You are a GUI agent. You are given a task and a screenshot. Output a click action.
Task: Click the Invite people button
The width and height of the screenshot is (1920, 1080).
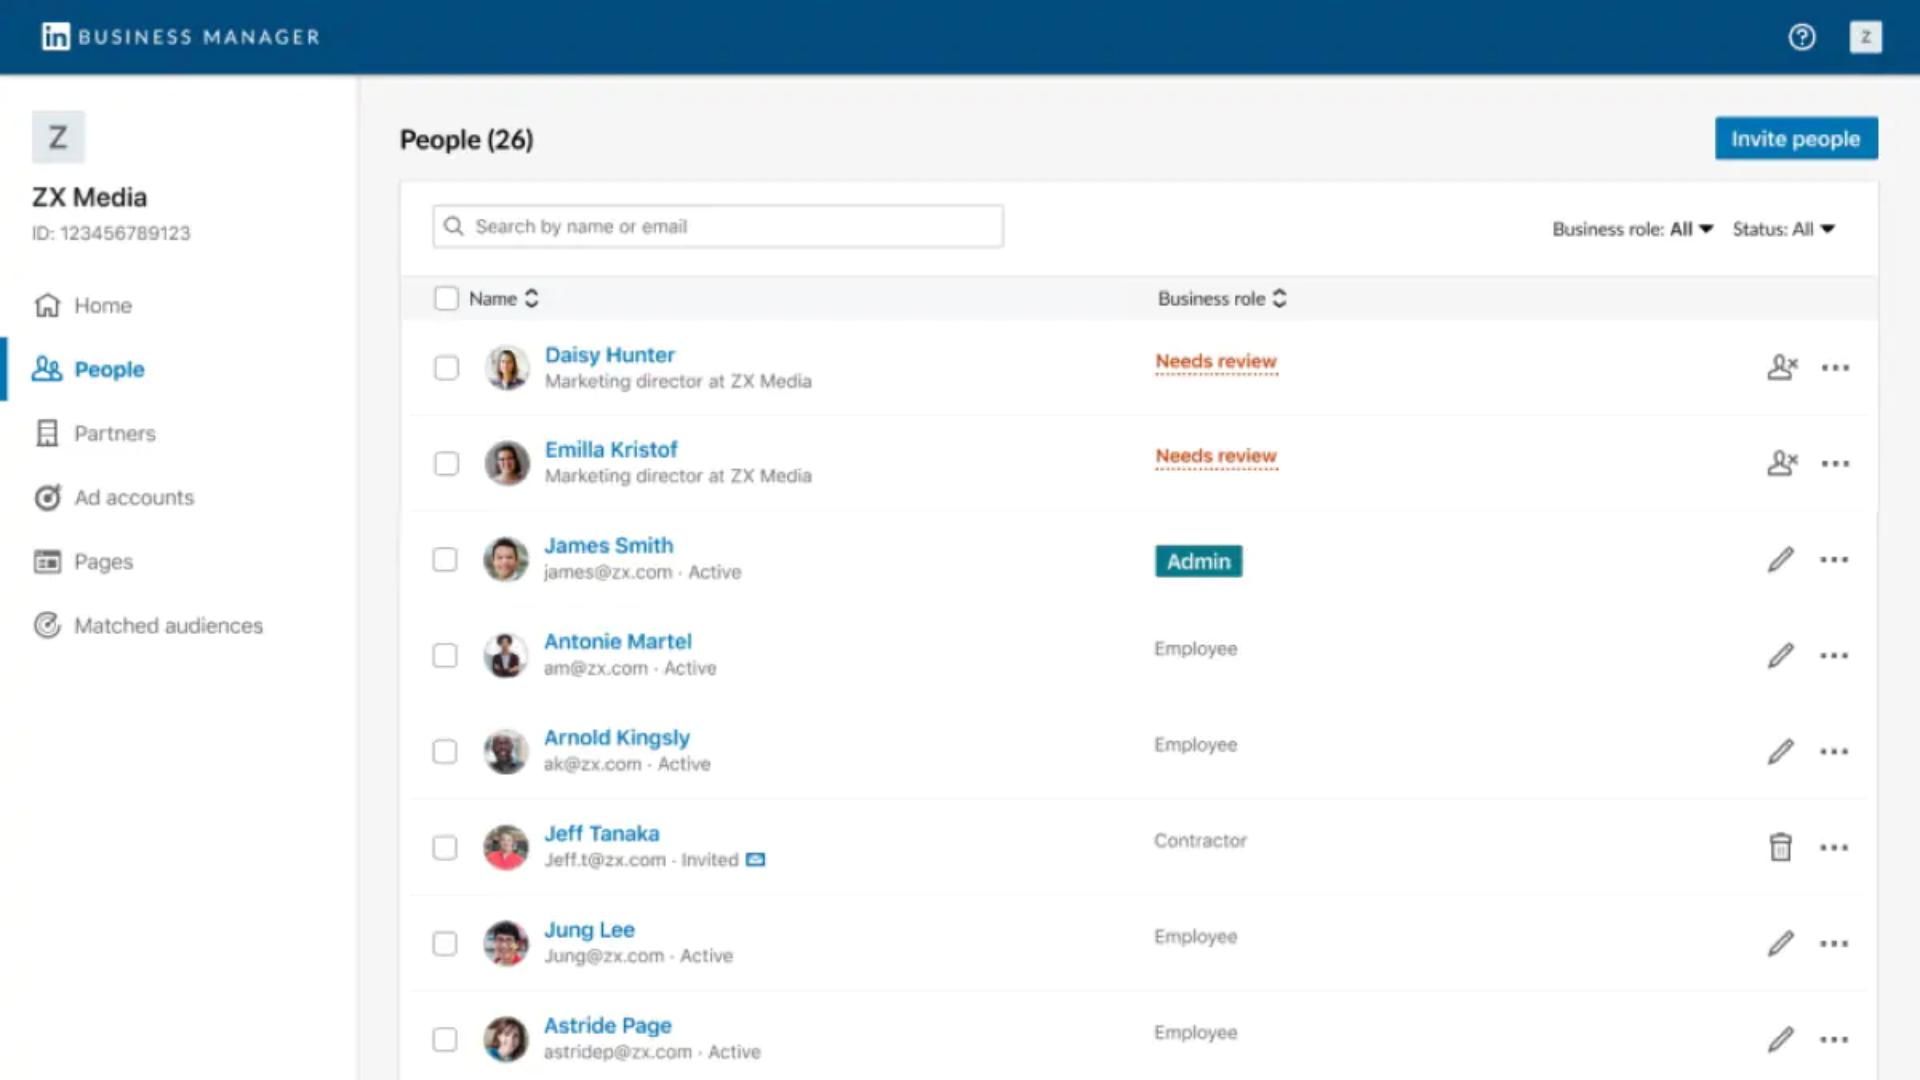[1795, 138]
